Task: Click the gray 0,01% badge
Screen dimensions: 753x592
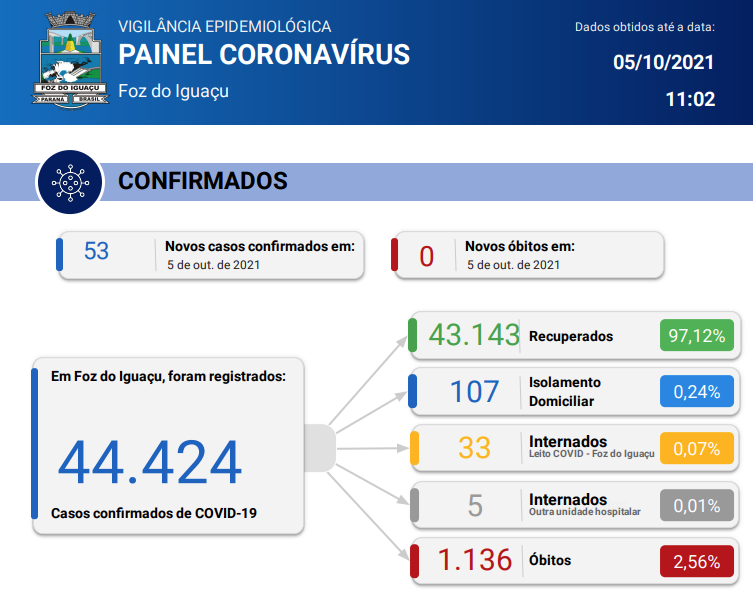Action: 697,505
